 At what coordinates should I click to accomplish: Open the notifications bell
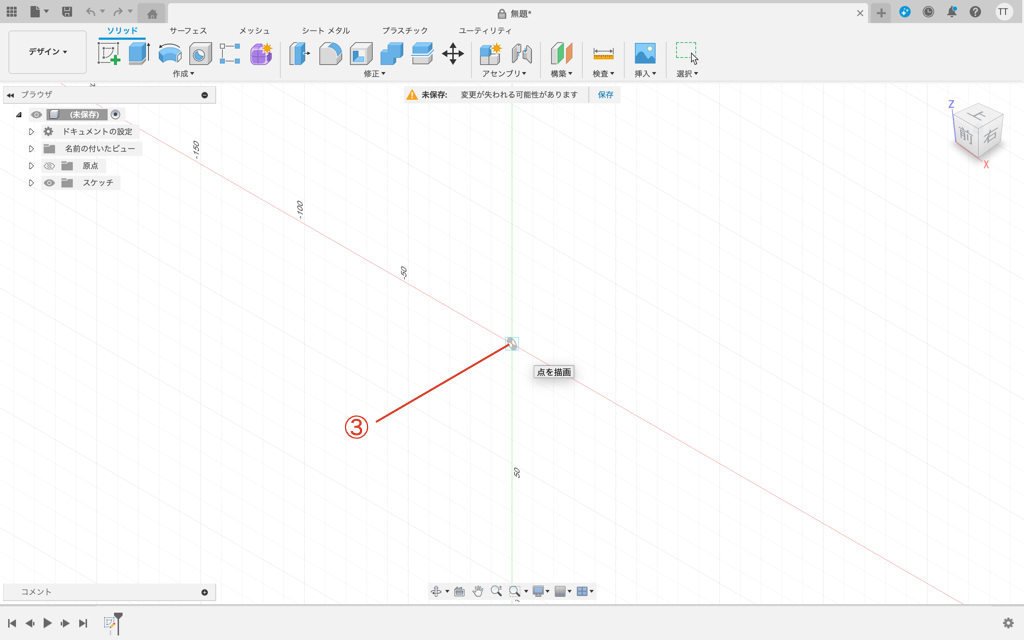coord(952,12)
